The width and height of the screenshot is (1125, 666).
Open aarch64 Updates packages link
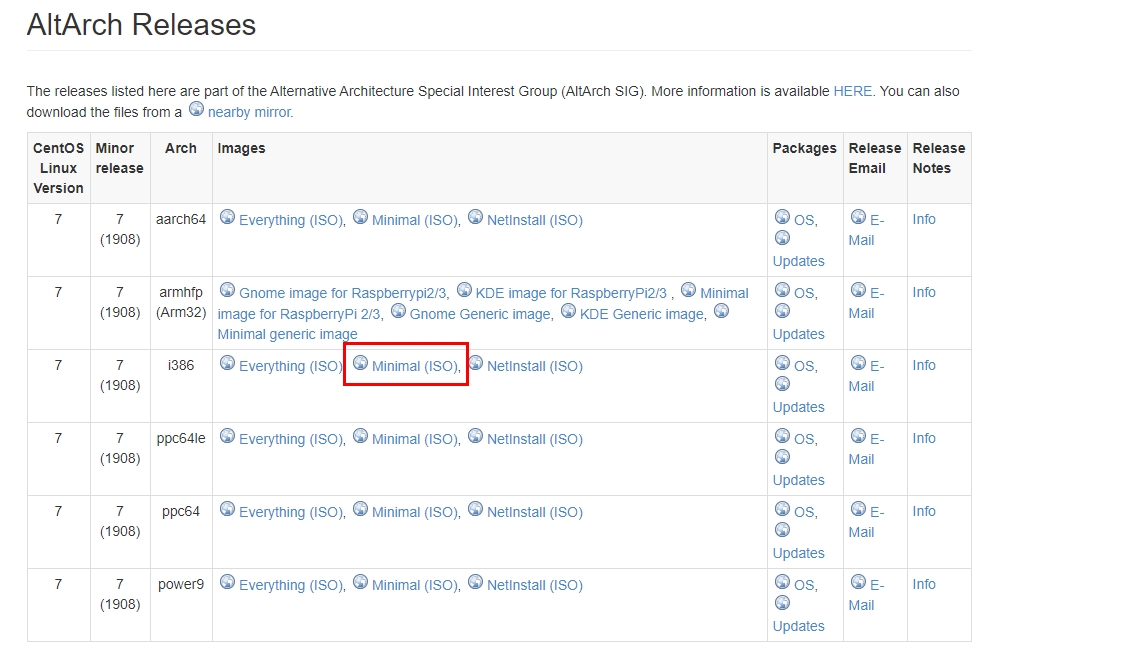[x=799, y=261]
